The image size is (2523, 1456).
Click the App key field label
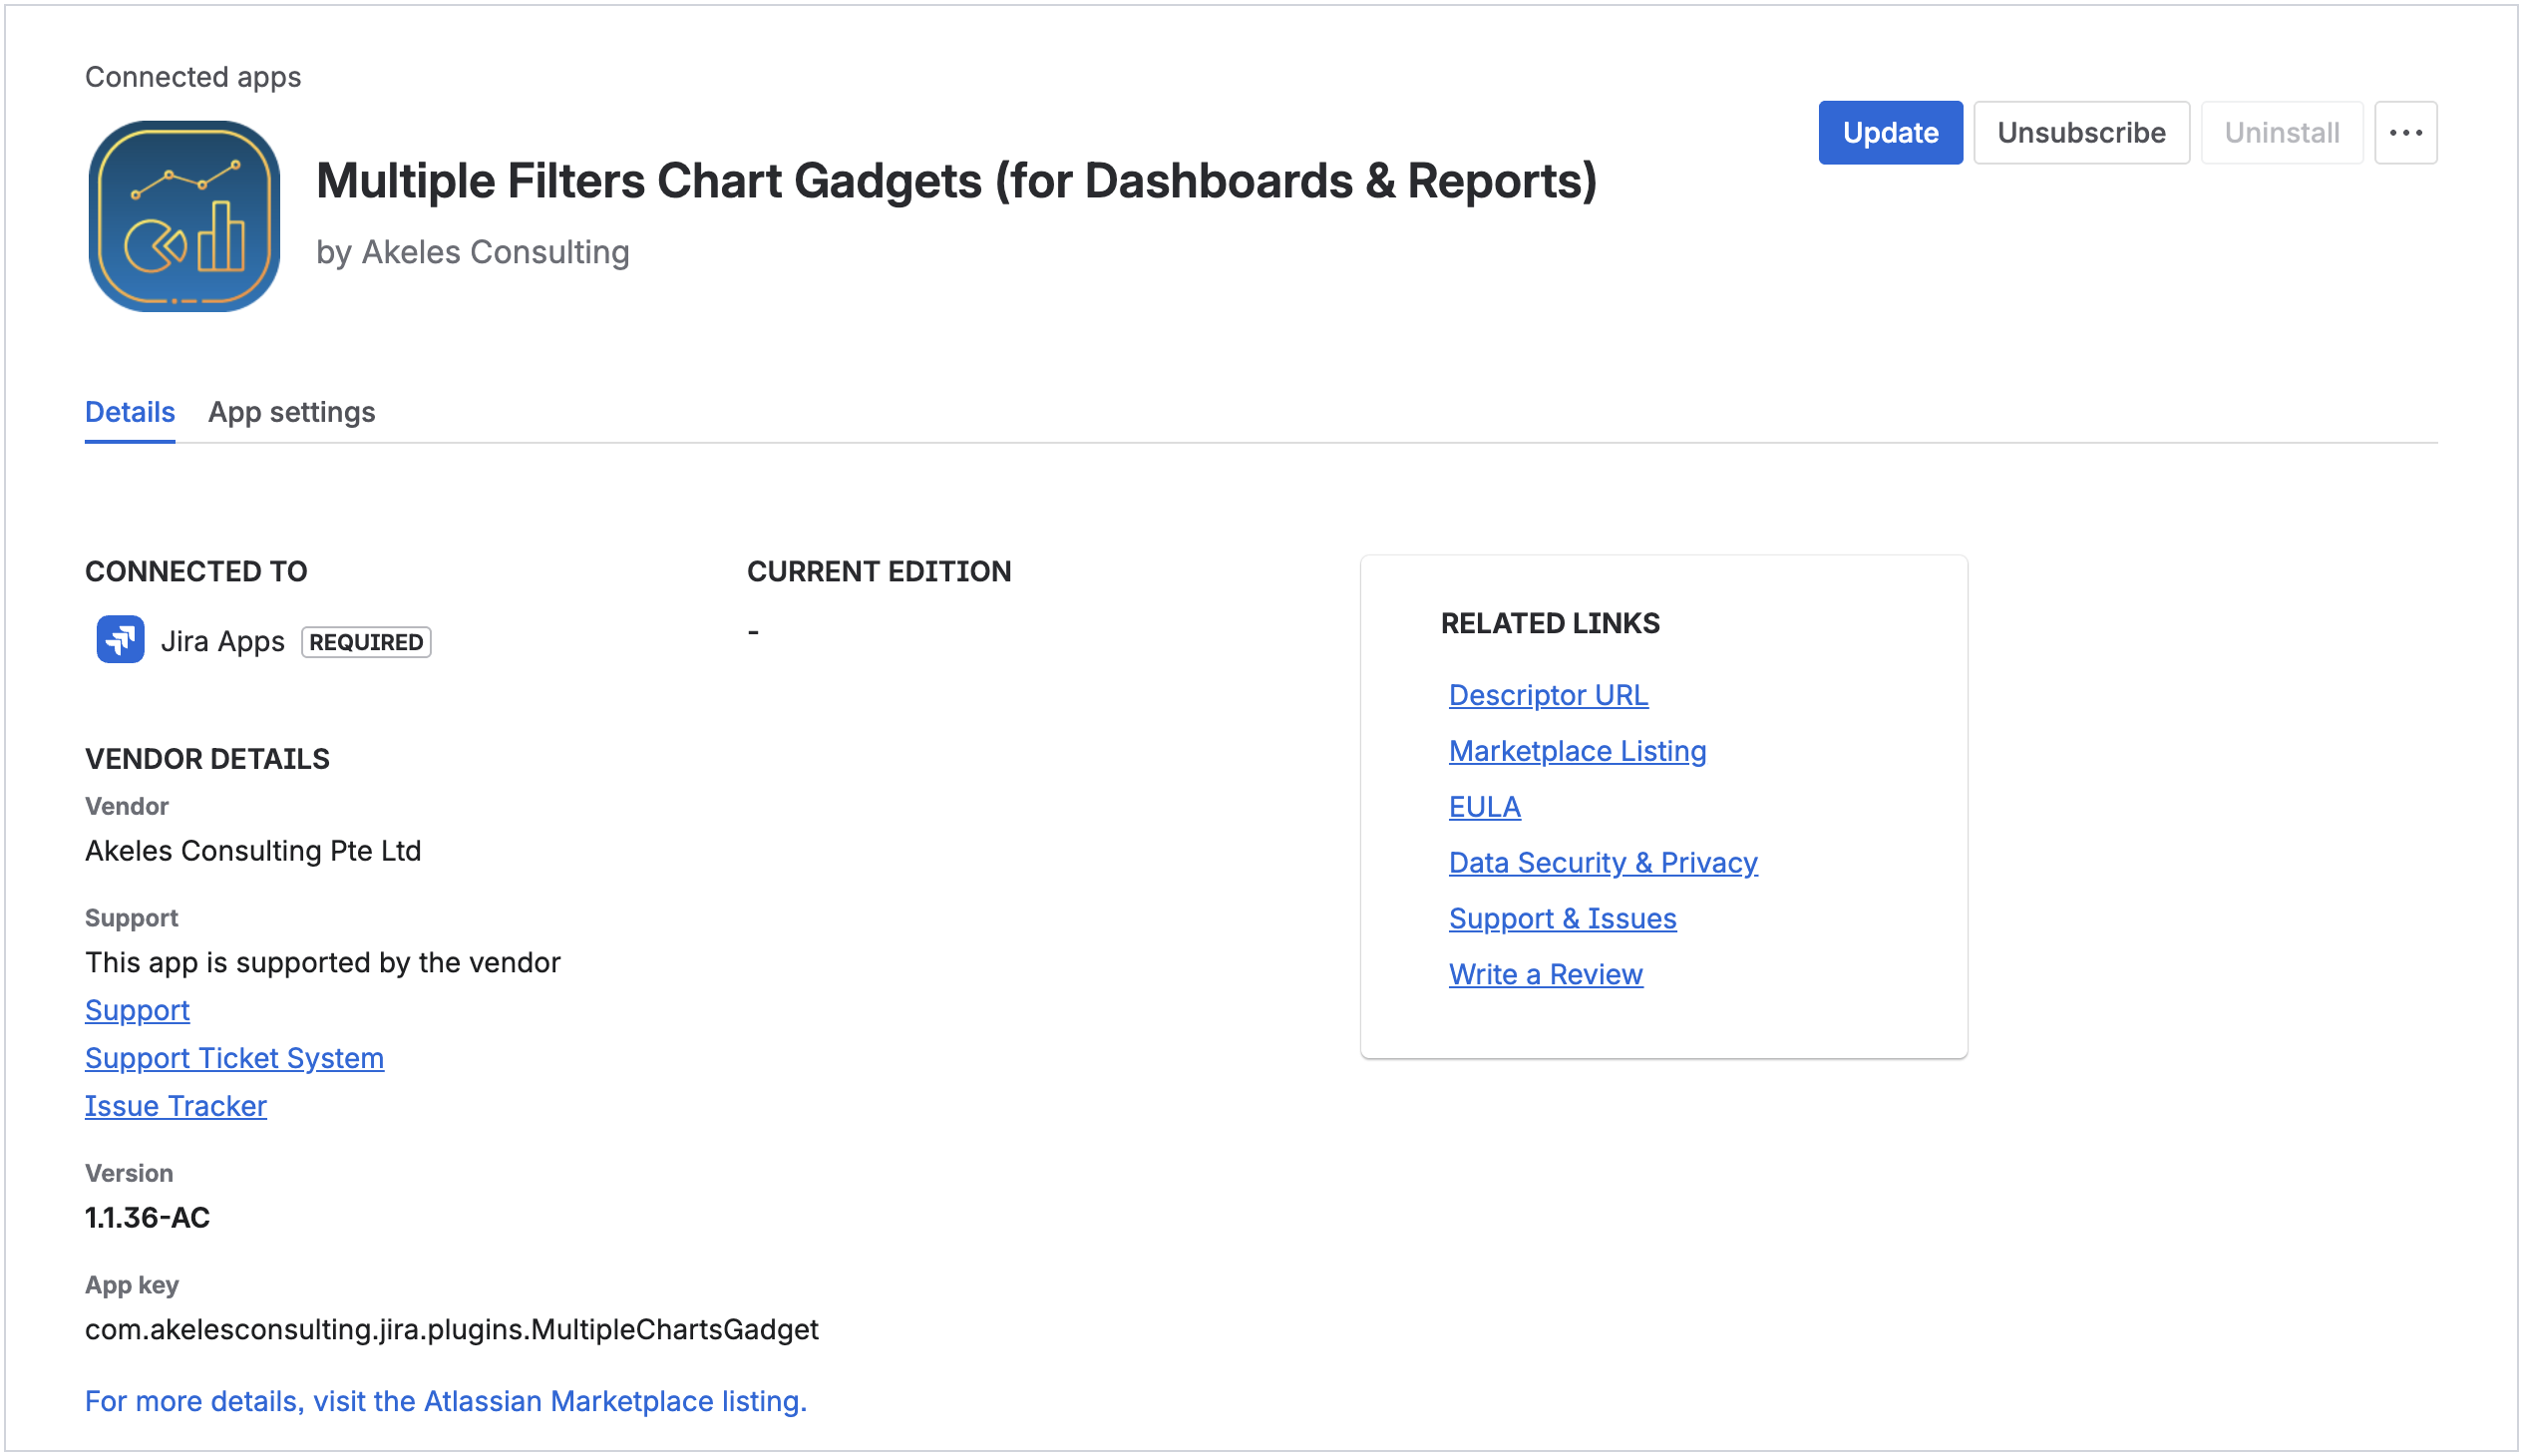pyautogui.click(x=132, y=1285)
